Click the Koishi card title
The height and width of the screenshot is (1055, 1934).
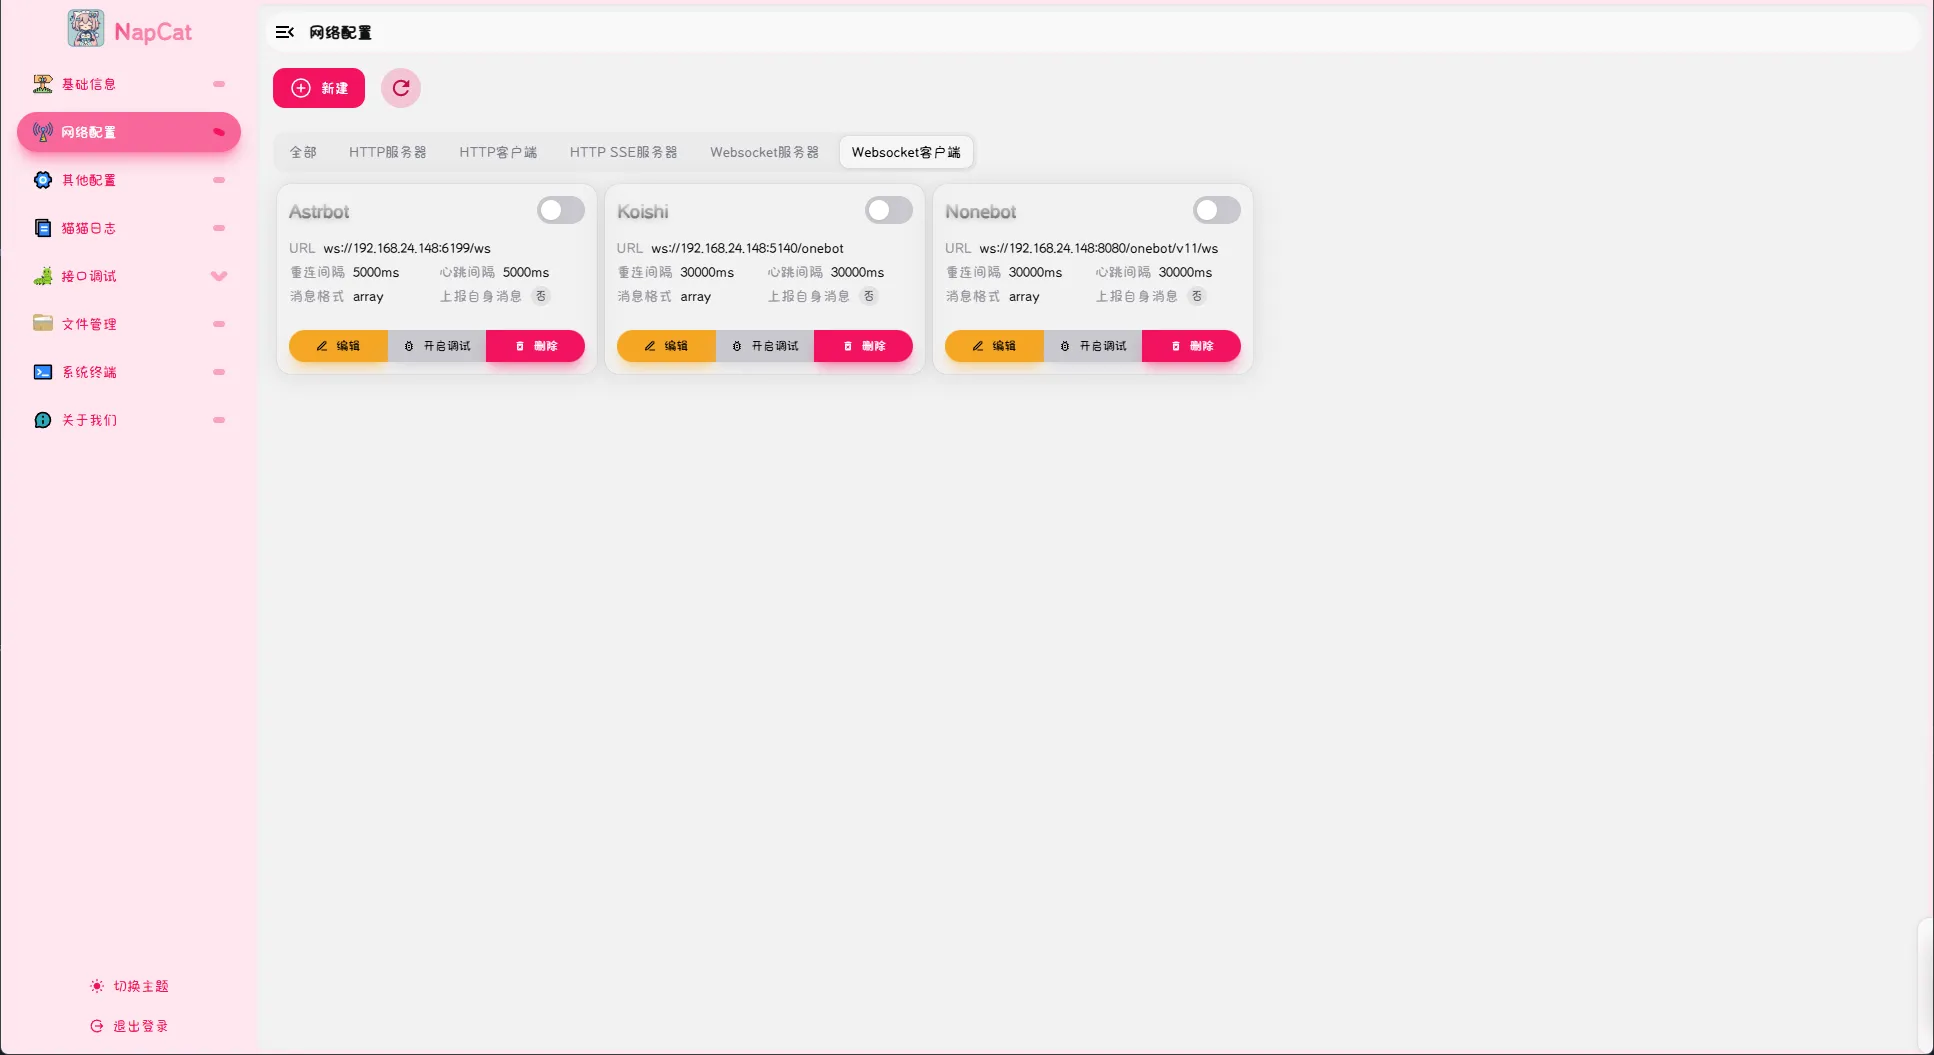click(x=643, y=212)
